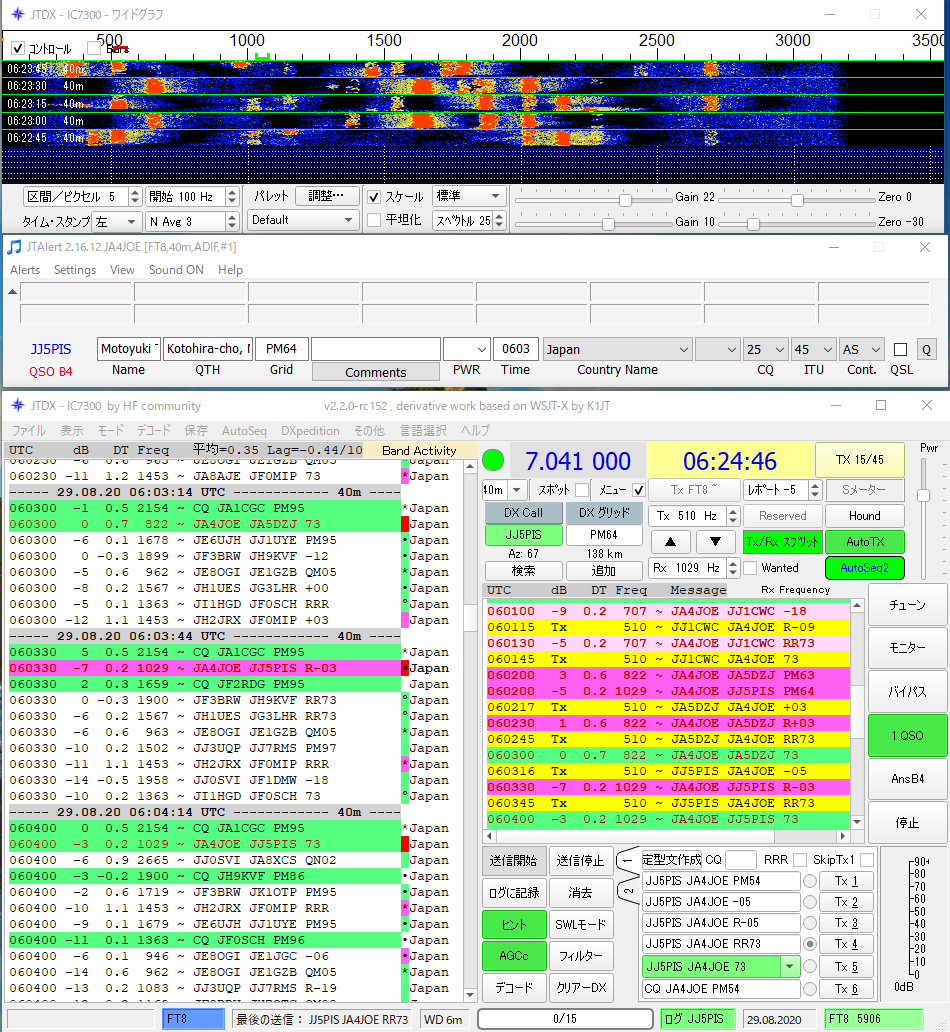This screenshot has width=950, height=1032.
Task: Toggle the スケール checkbox
Action: coord(374,197)
